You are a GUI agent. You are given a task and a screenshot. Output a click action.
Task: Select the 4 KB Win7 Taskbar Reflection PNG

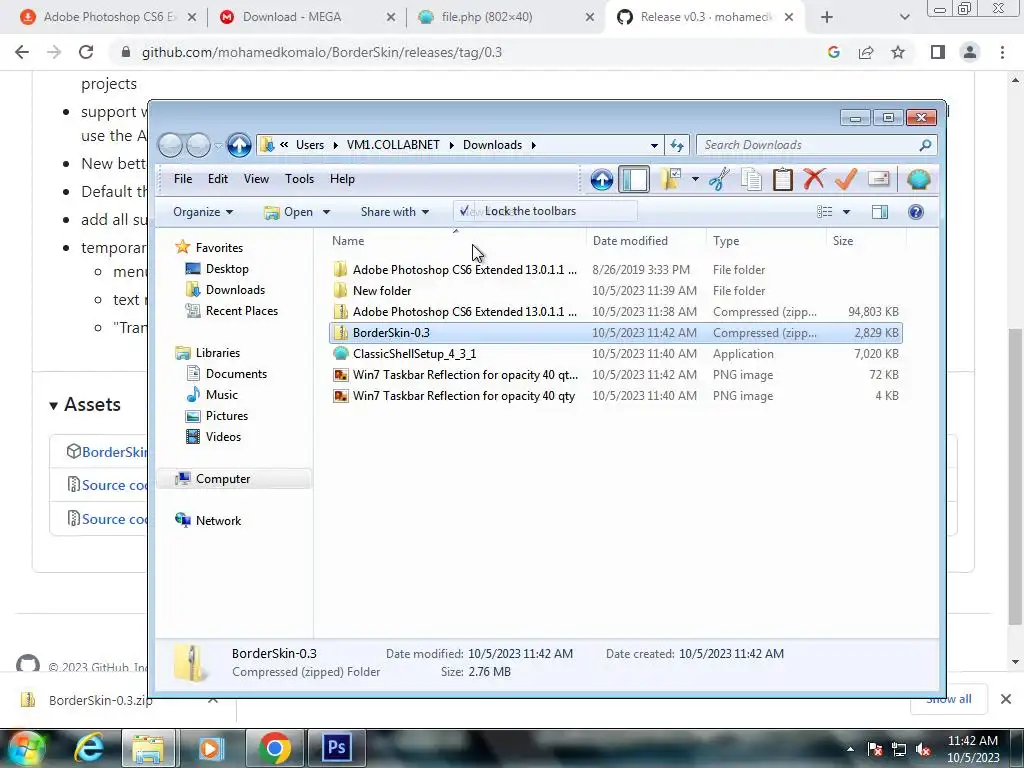coord(615,396)
